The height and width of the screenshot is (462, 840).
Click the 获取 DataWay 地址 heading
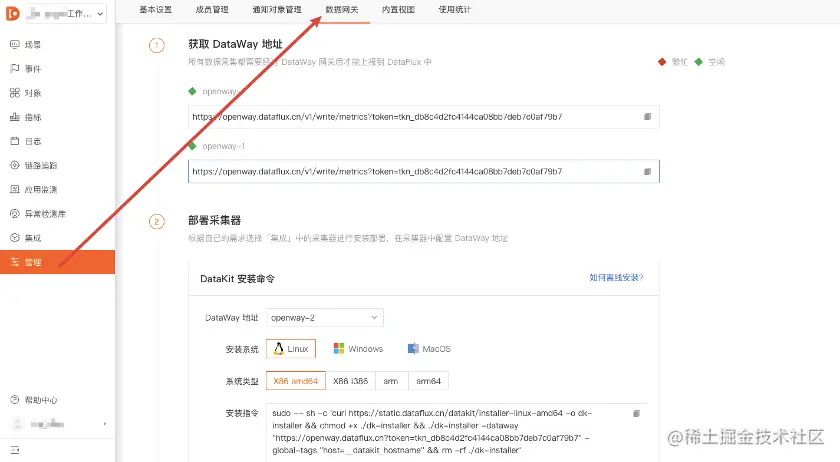pos(235,44)
